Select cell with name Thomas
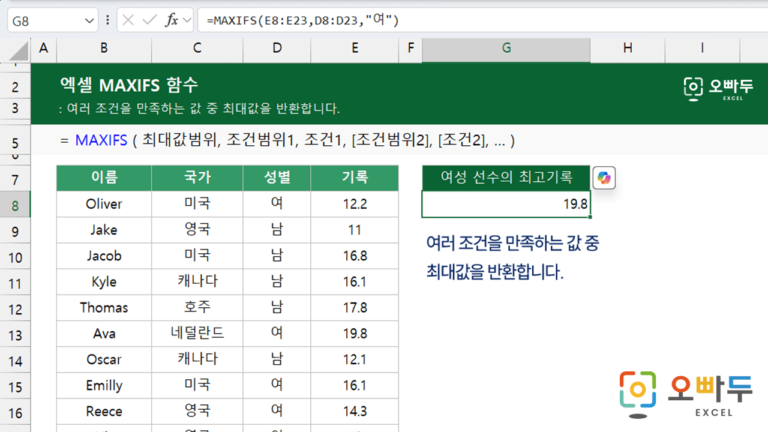The image size is (768, 432). pyautogui.click(x=104, y=308)
